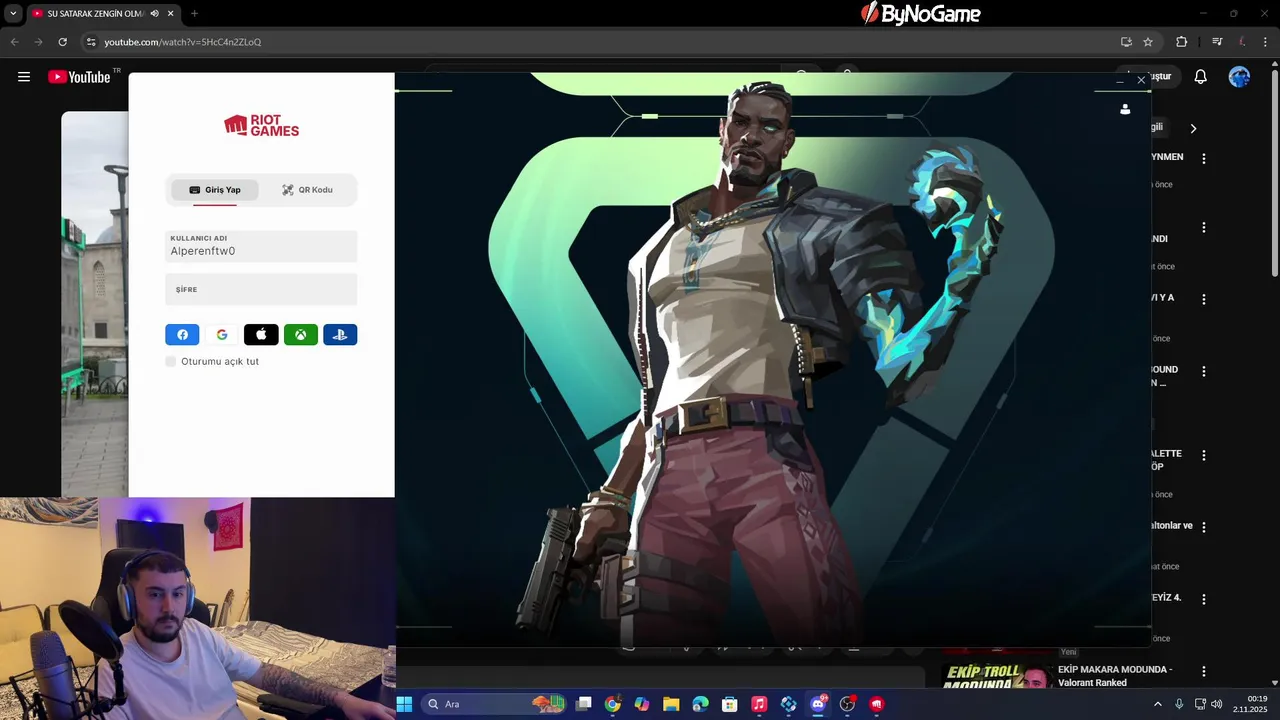Sign in with Facebook icon
Image resolution: width=1280 pixels, height=720 pixels.
pos(182,335)
